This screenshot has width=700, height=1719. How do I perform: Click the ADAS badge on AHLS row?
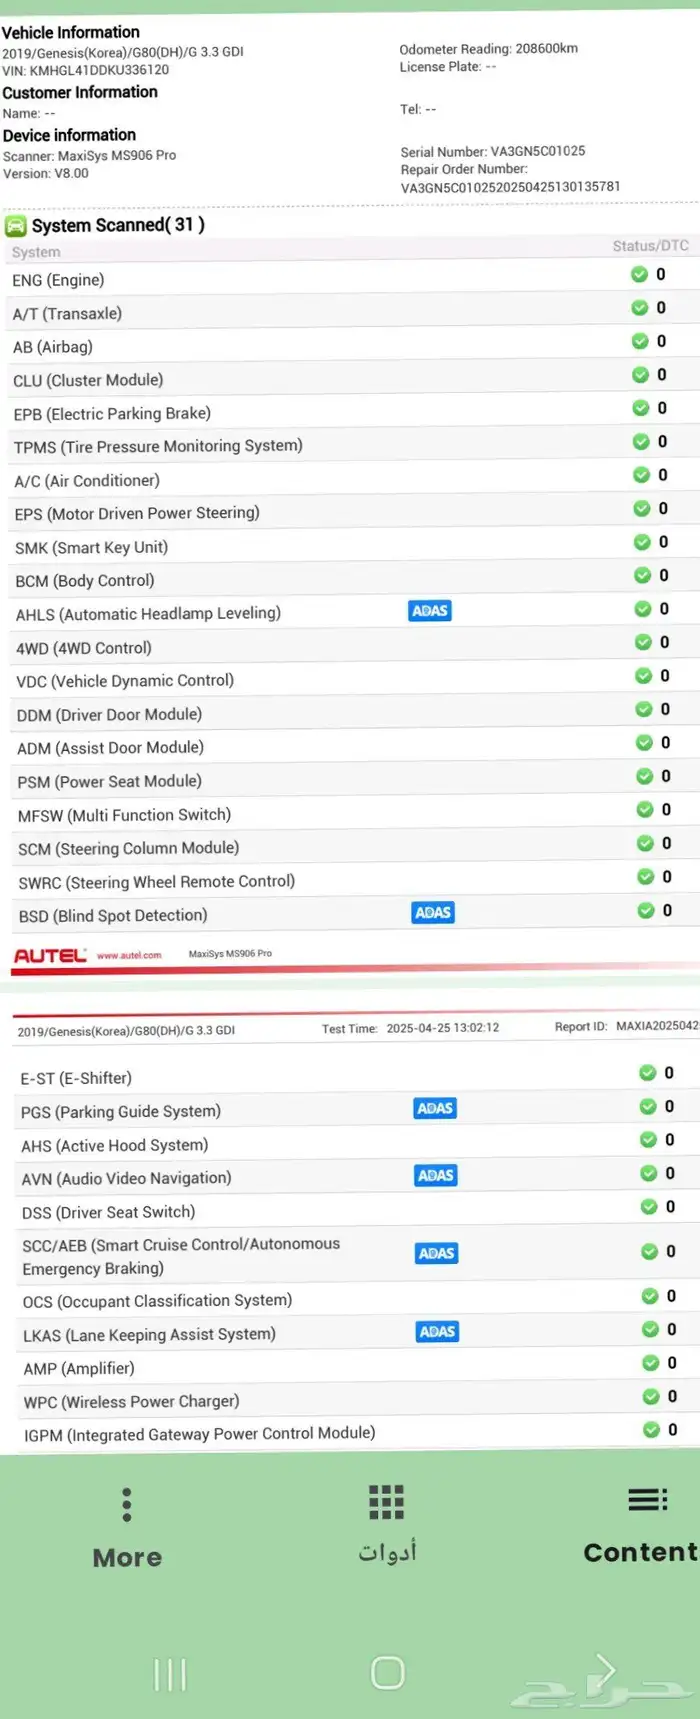point(431,611)
